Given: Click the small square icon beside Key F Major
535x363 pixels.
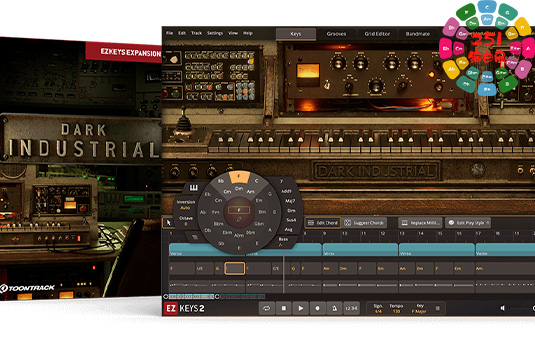Looking at the screenshot, I should pos(438,308).
